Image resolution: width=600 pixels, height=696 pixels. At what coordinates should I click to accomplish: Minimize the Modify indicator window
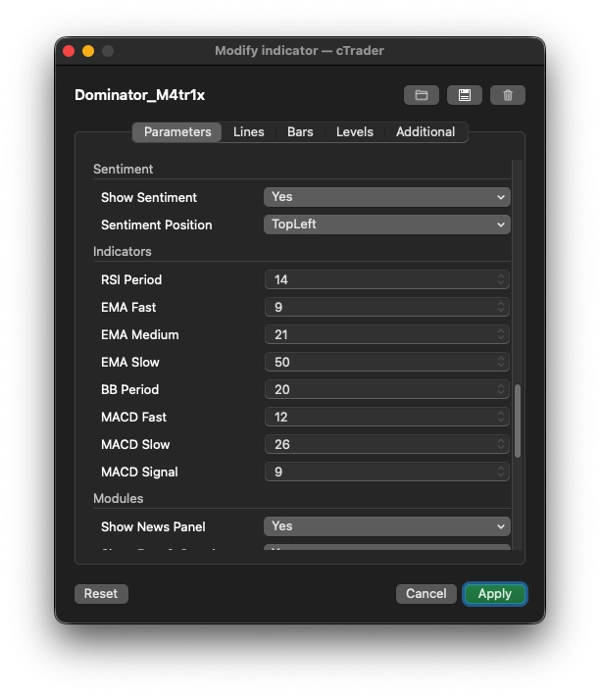pos(88,51)
